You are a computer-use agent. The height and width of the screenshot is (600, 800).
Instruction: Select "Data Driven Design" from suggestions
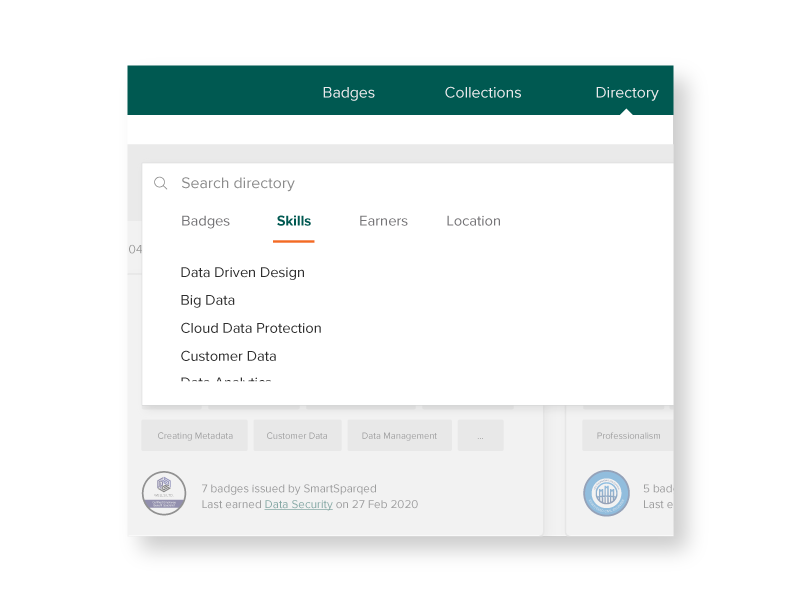point(242,272)
